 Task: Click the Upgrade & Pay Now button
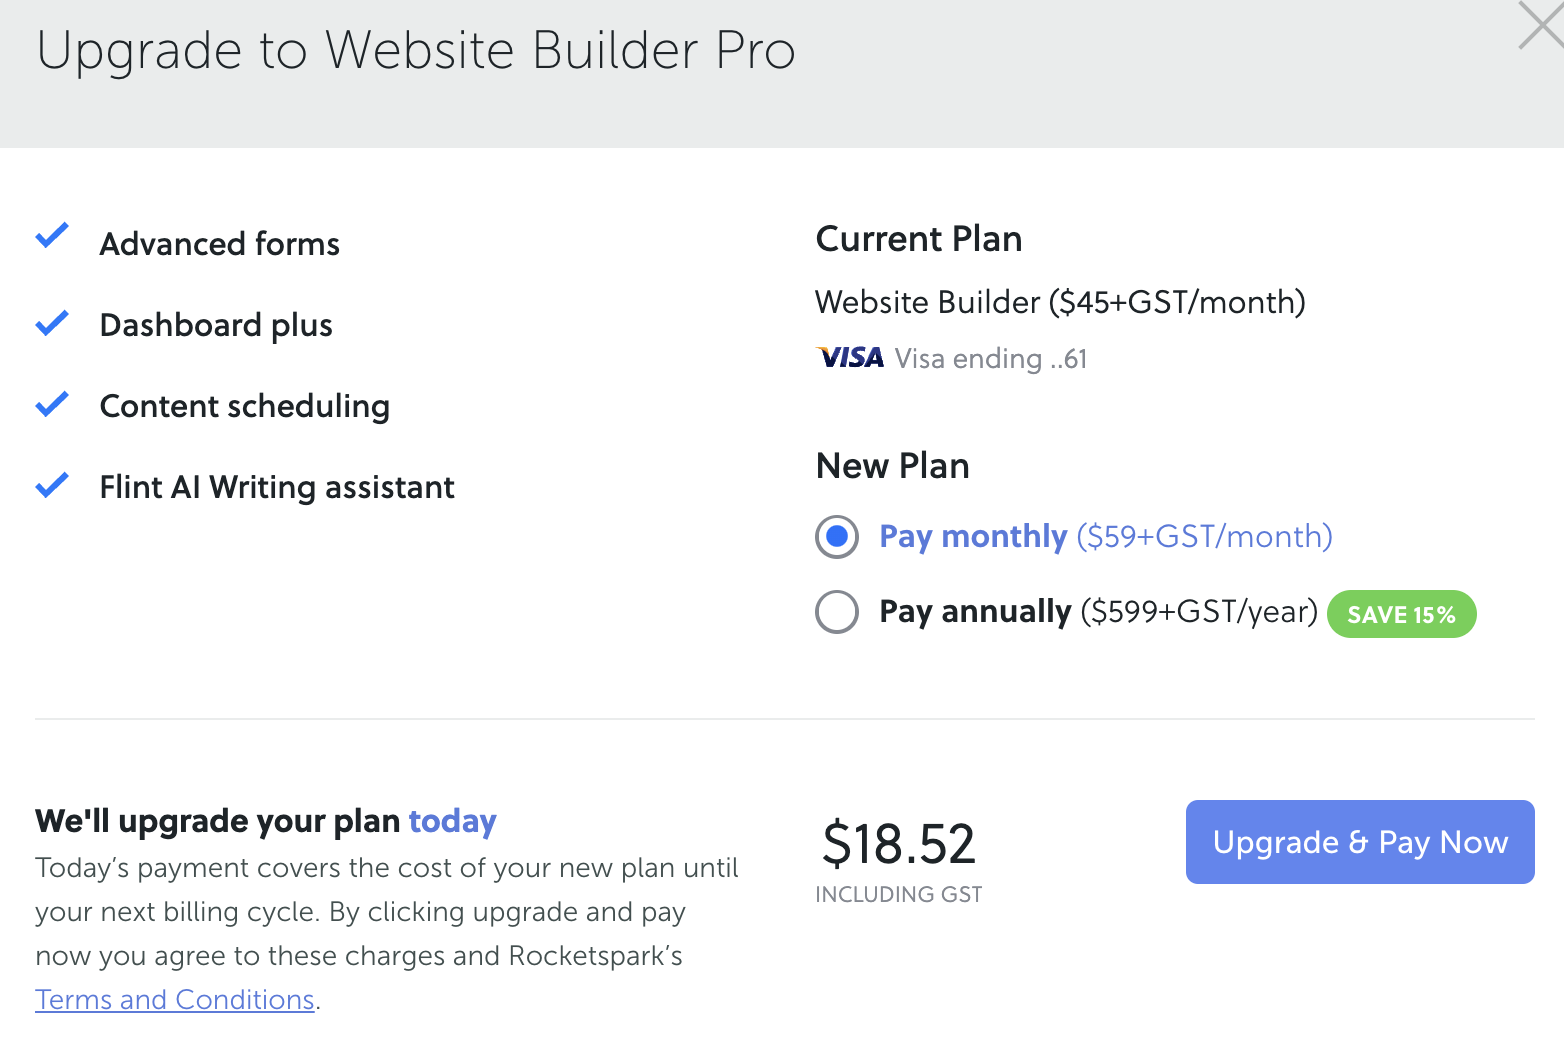(x=1360, y=842)
